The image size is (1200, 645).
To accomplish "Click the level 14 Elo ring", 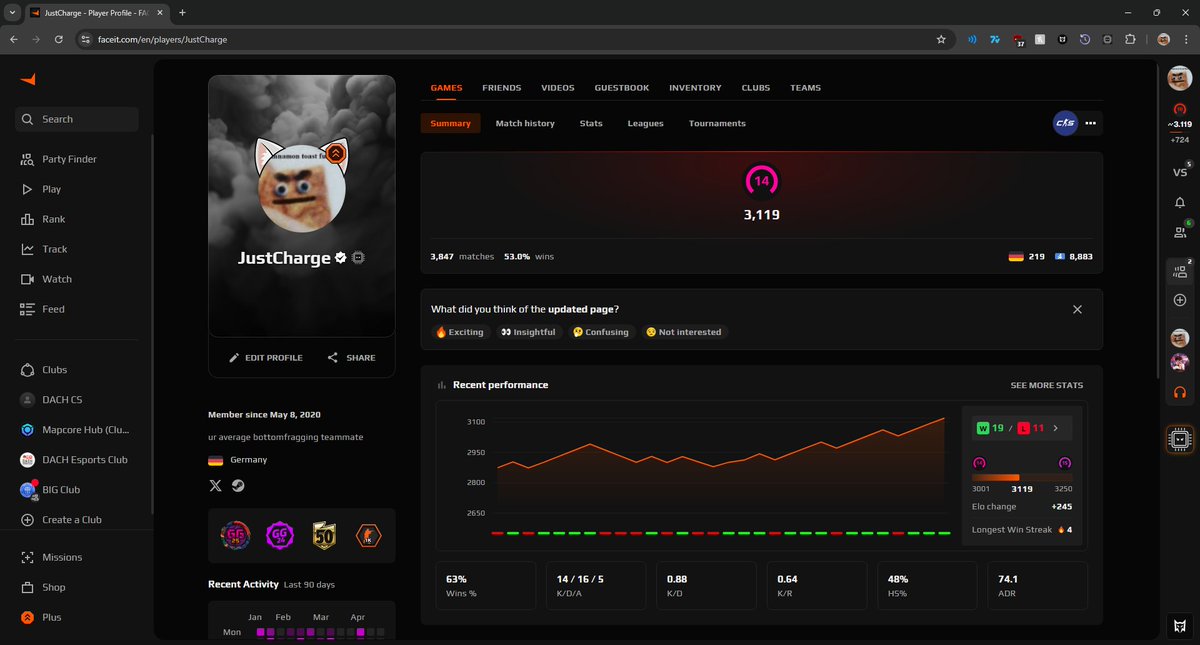I will [762, 181].
